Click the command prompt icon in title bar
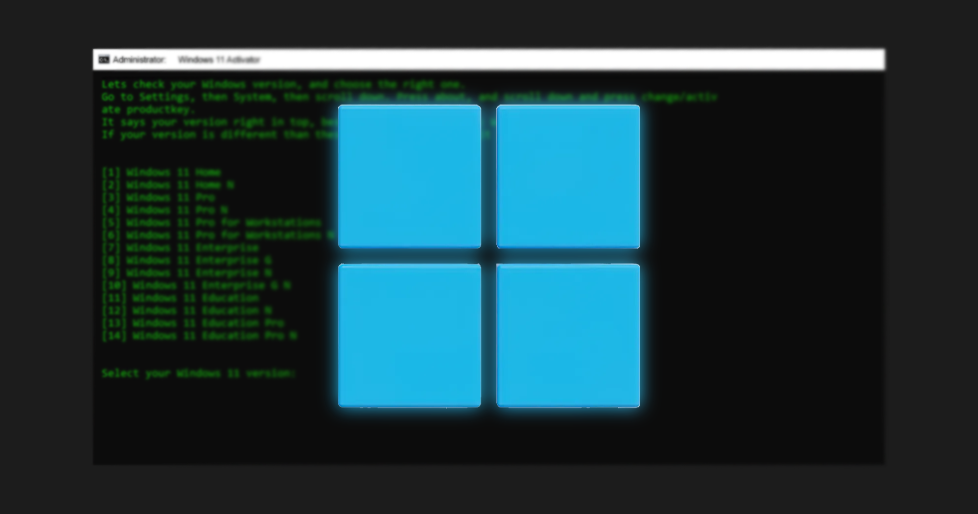This screenshot has width=978, height=514. (104, 60)
